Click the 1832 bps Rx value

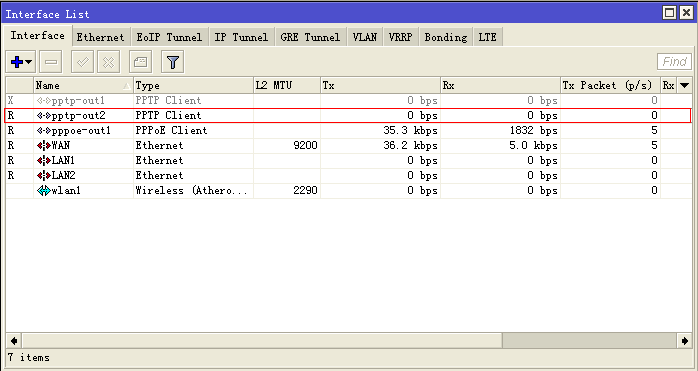tap(533, 131)
